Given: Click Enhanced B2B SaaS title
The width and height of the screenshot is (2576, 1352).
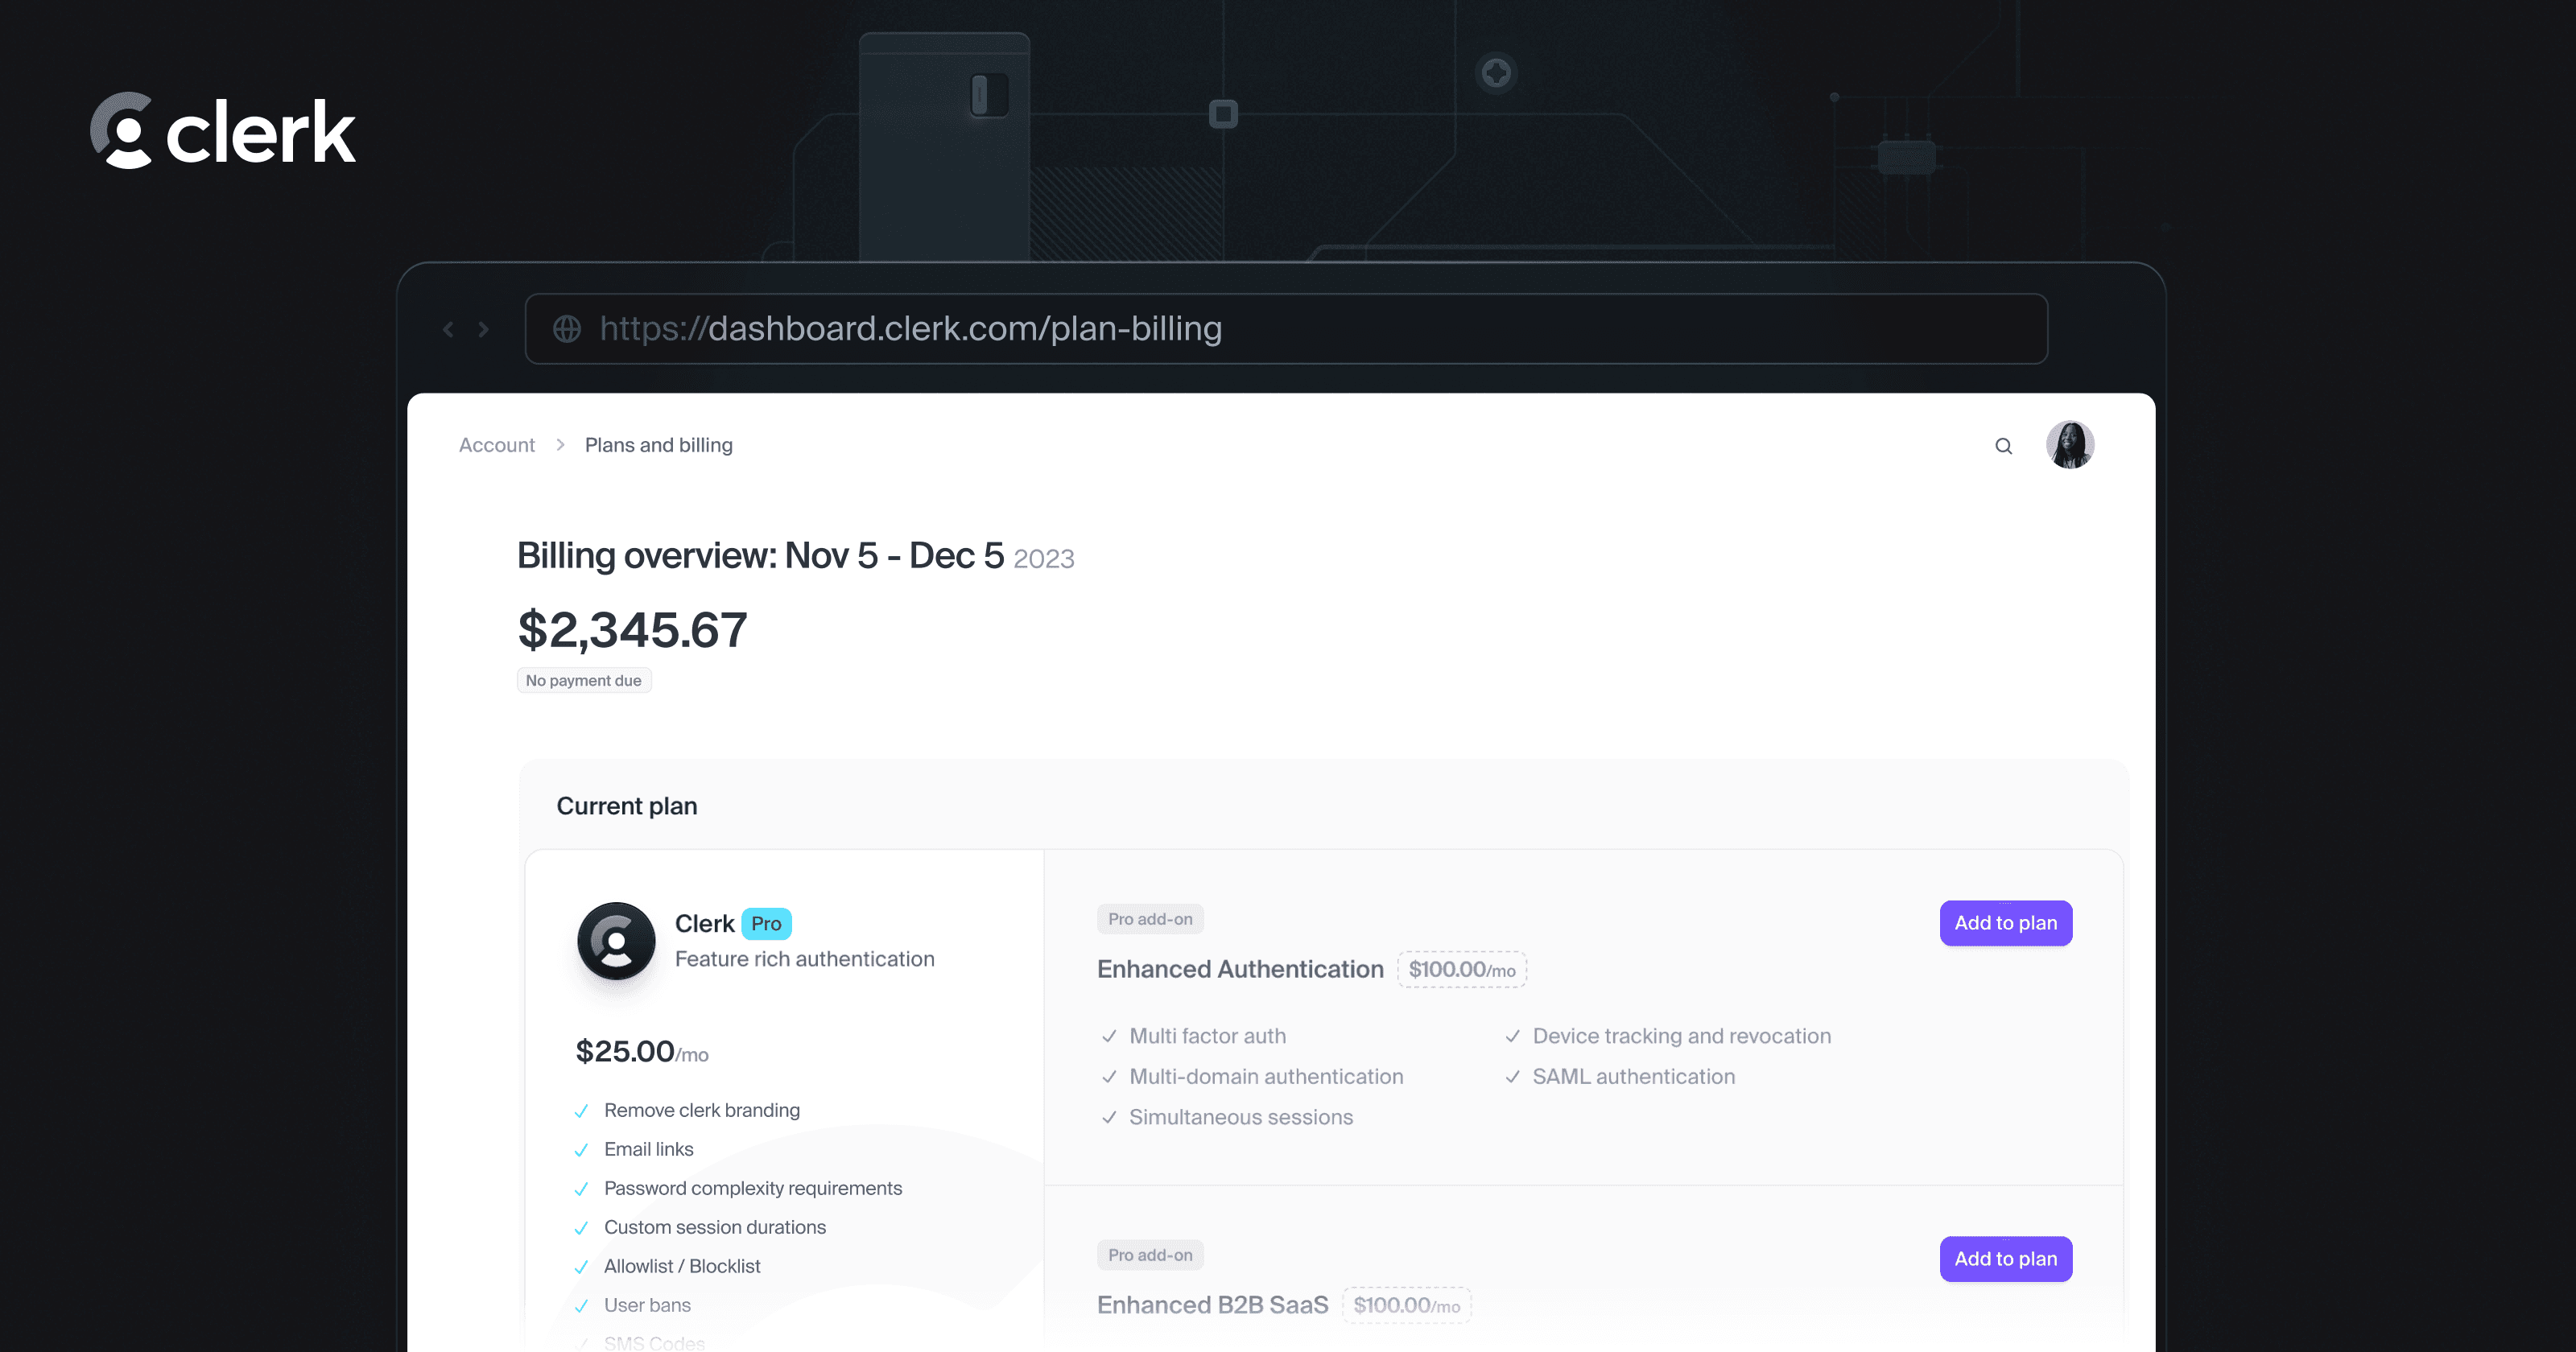Looking at the screenshot, I should pos(1213,1305).
